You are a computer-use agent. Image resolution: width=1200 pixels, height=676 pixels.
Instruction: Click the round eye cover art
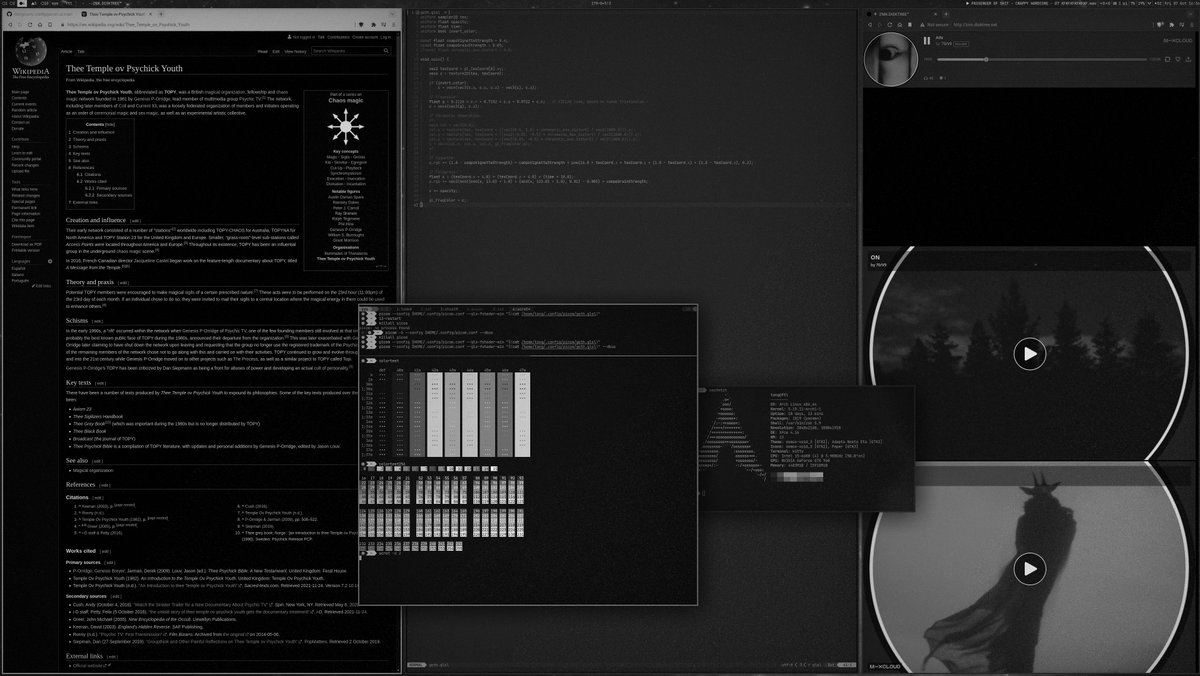[891, 59]
